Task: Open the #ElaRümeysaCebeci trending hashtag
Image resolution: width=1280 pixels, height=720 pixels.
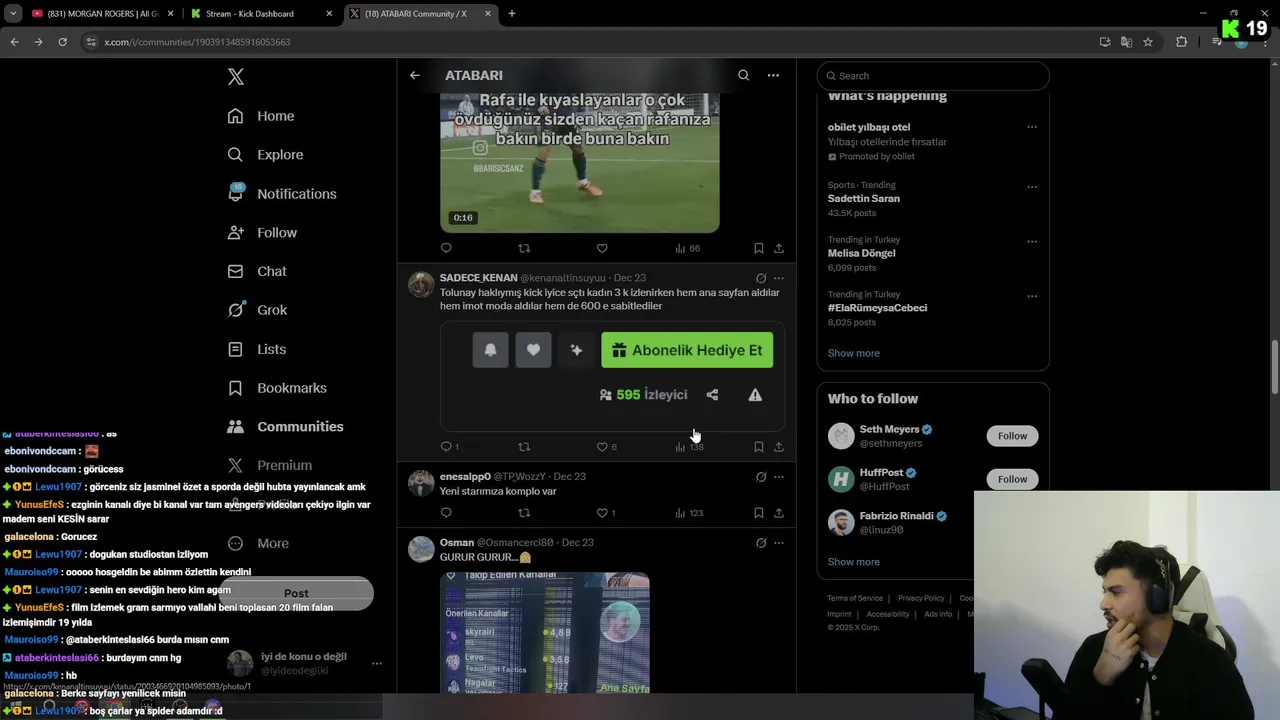Action: click(877, 308)
